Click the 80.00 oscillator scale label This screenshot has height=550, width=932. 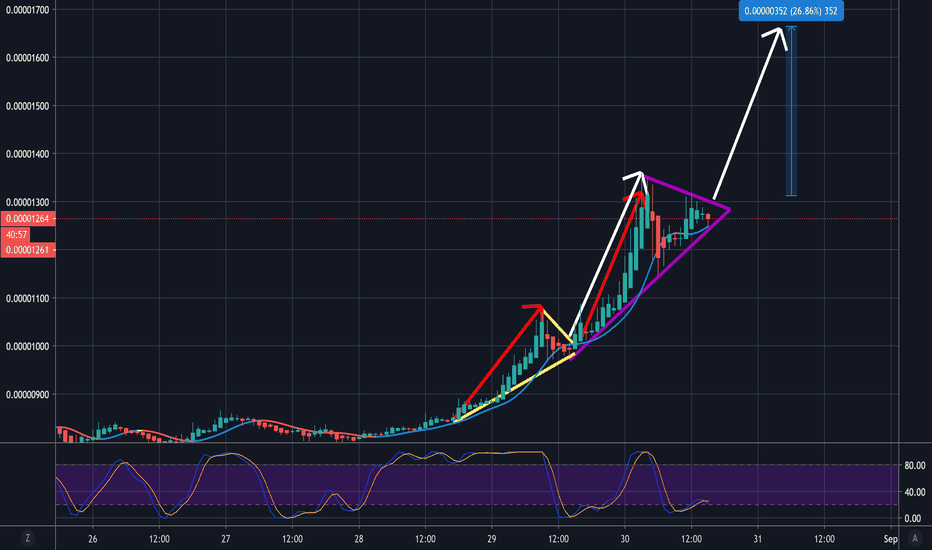(x=915, y=465)
